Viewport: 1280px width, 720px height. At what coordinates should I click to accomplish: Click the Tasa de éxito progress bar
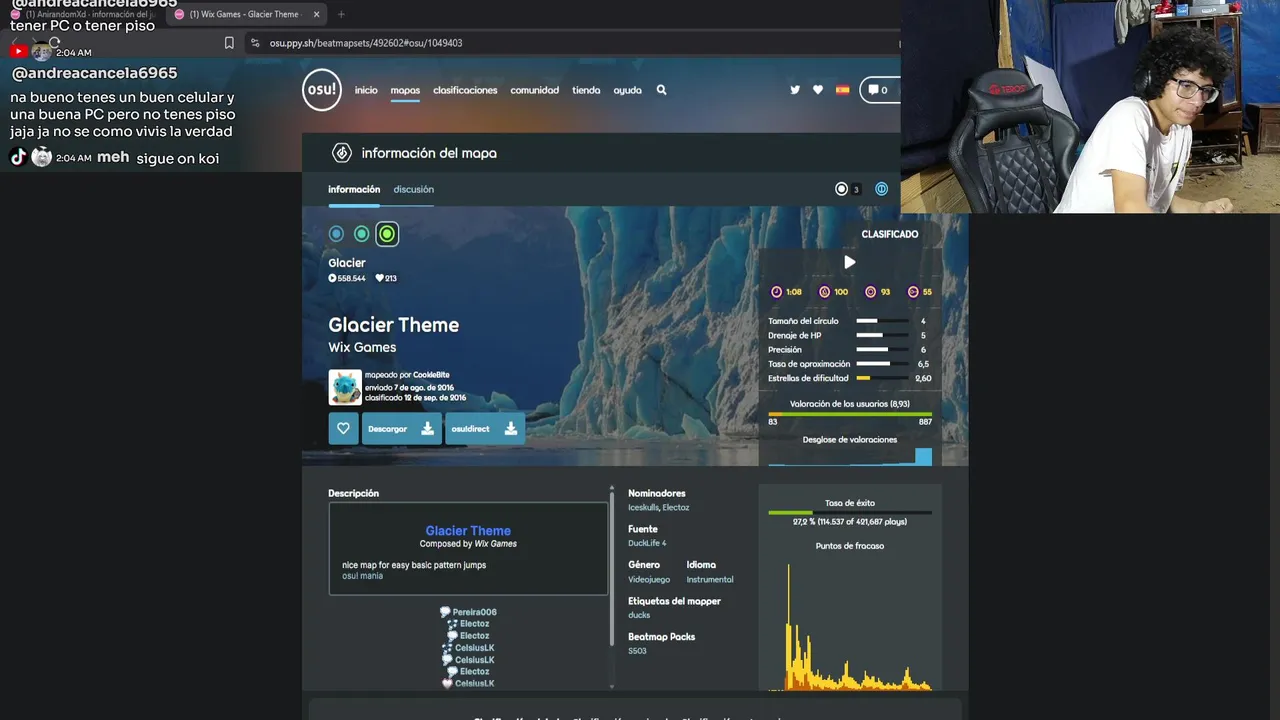(x=850, y=513)
